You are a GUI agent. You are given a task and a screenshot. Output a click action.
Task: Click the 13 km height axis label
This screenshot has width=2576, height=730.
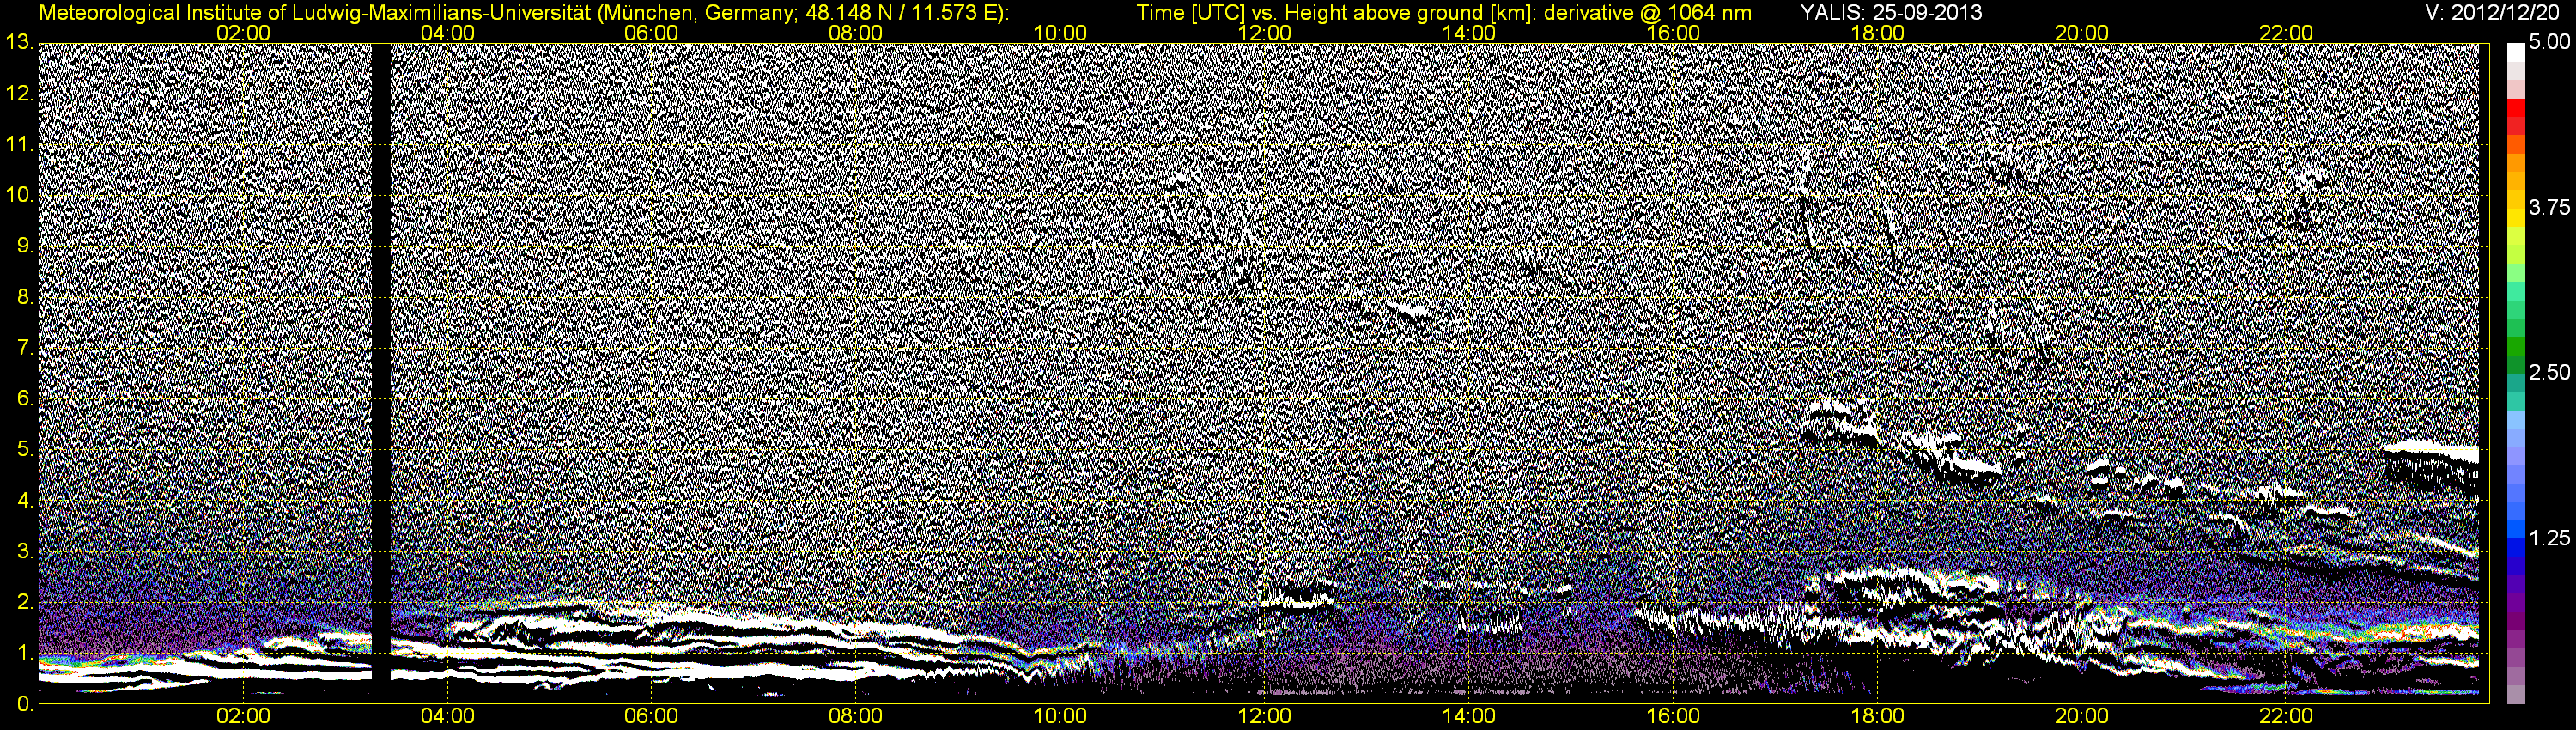[19, 42]
